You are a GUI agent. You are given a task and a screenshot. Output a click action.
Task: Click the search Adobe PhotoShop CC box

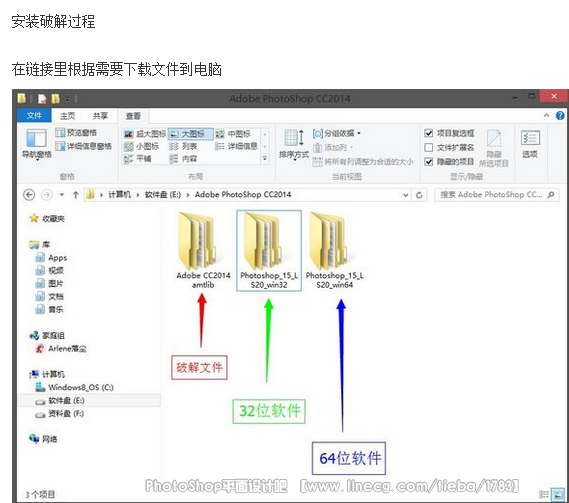496,195
